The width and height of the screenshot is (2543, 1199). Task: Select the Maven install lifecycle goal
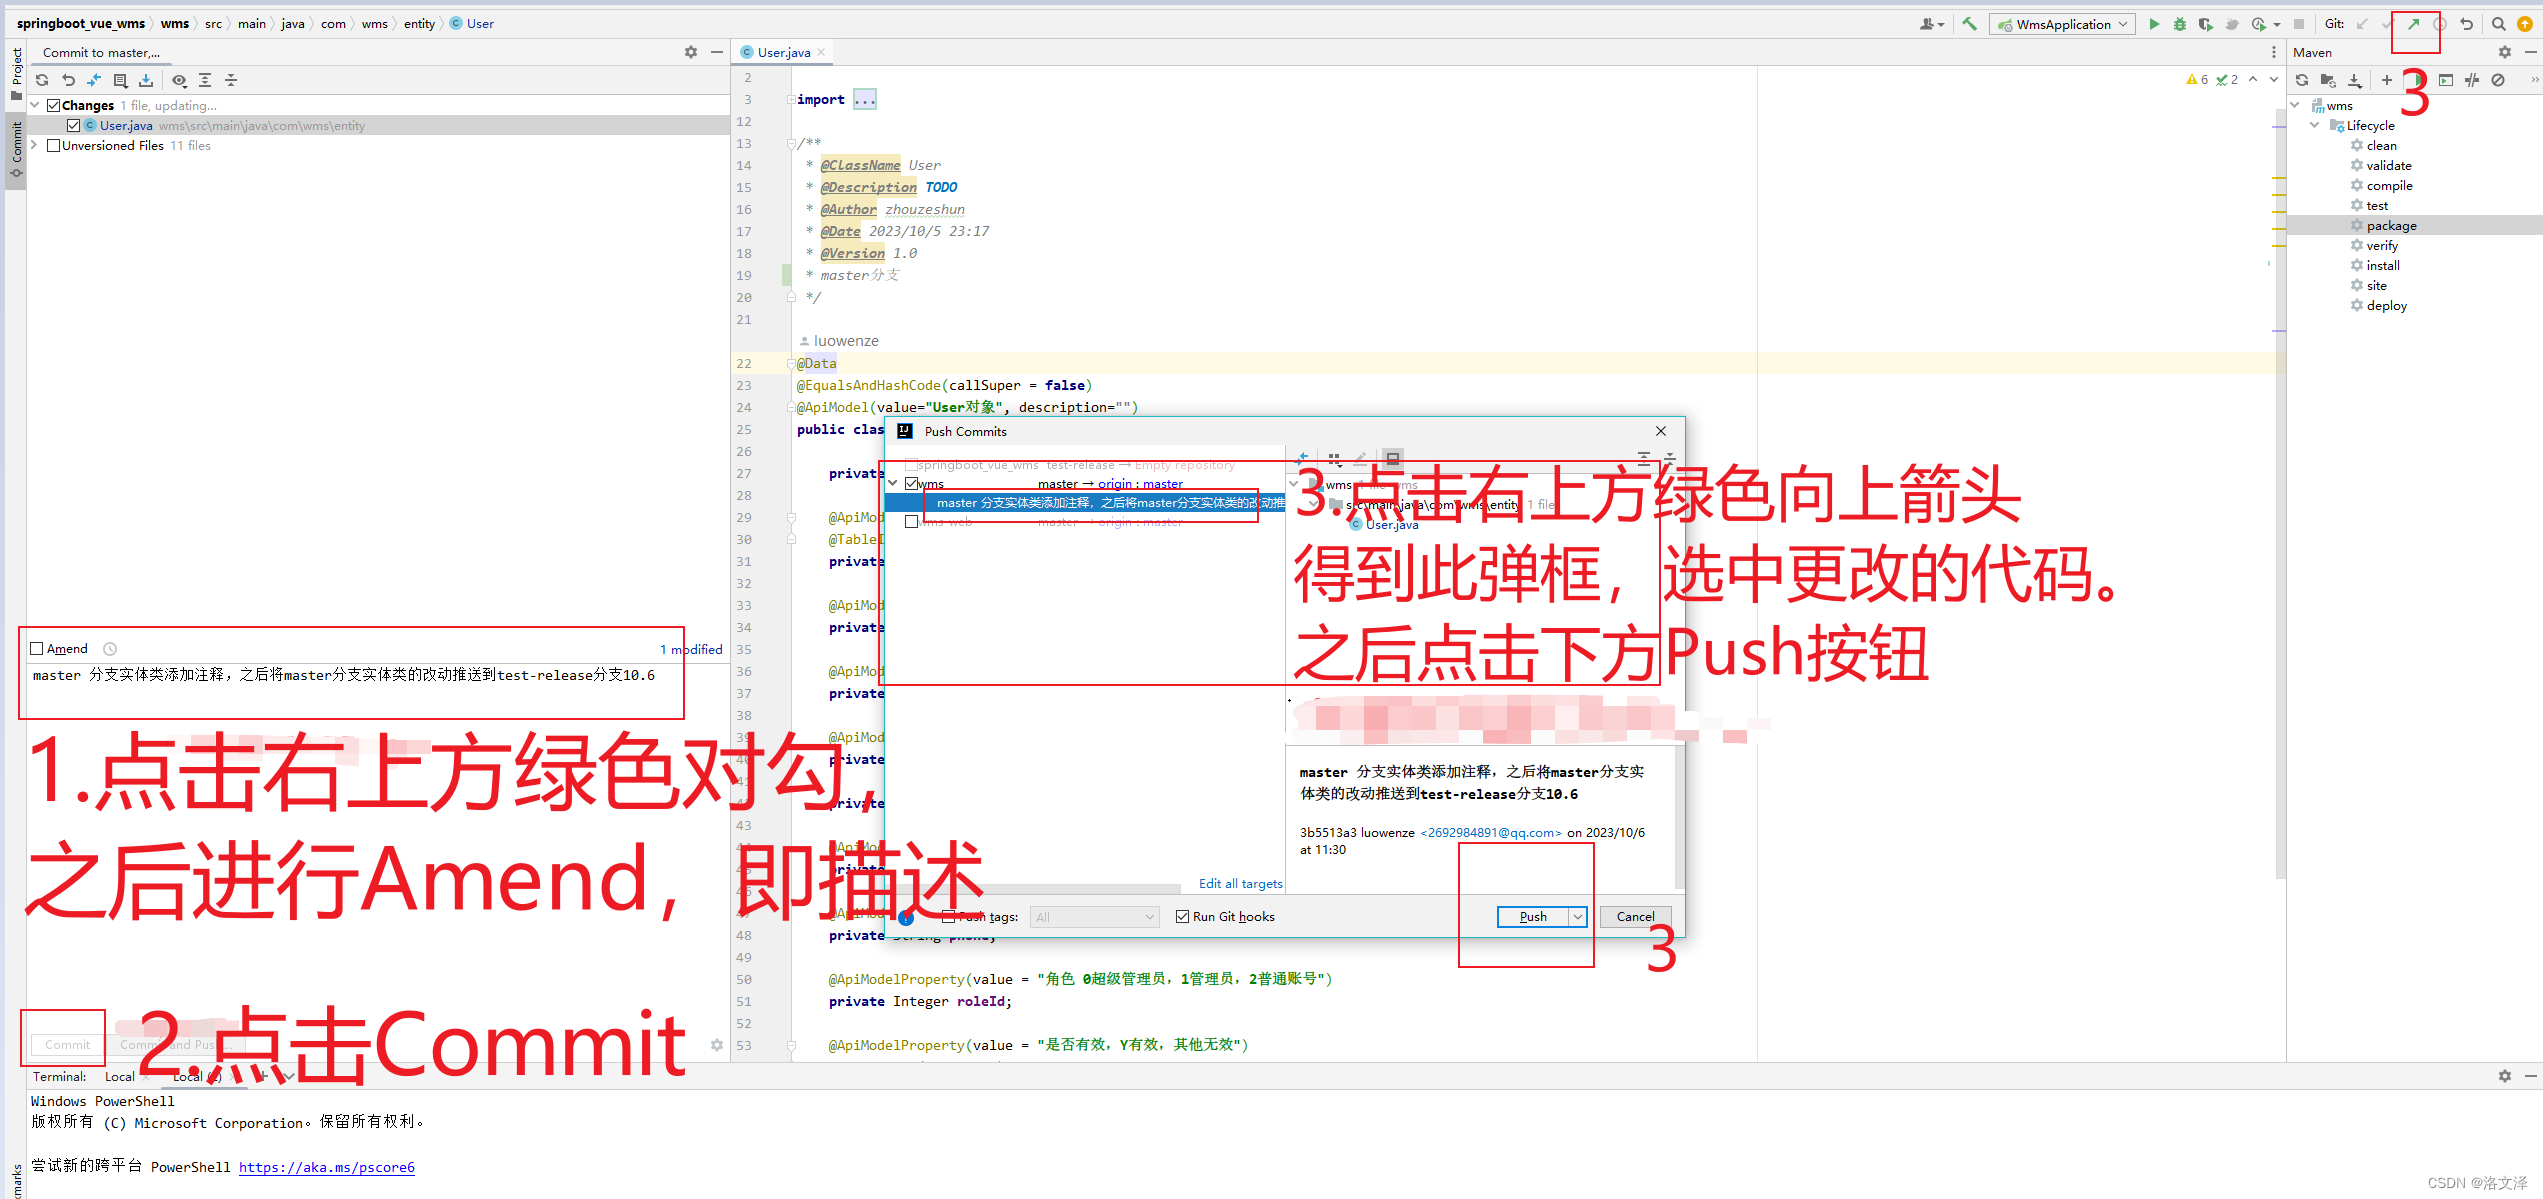tap(2383, 265)
